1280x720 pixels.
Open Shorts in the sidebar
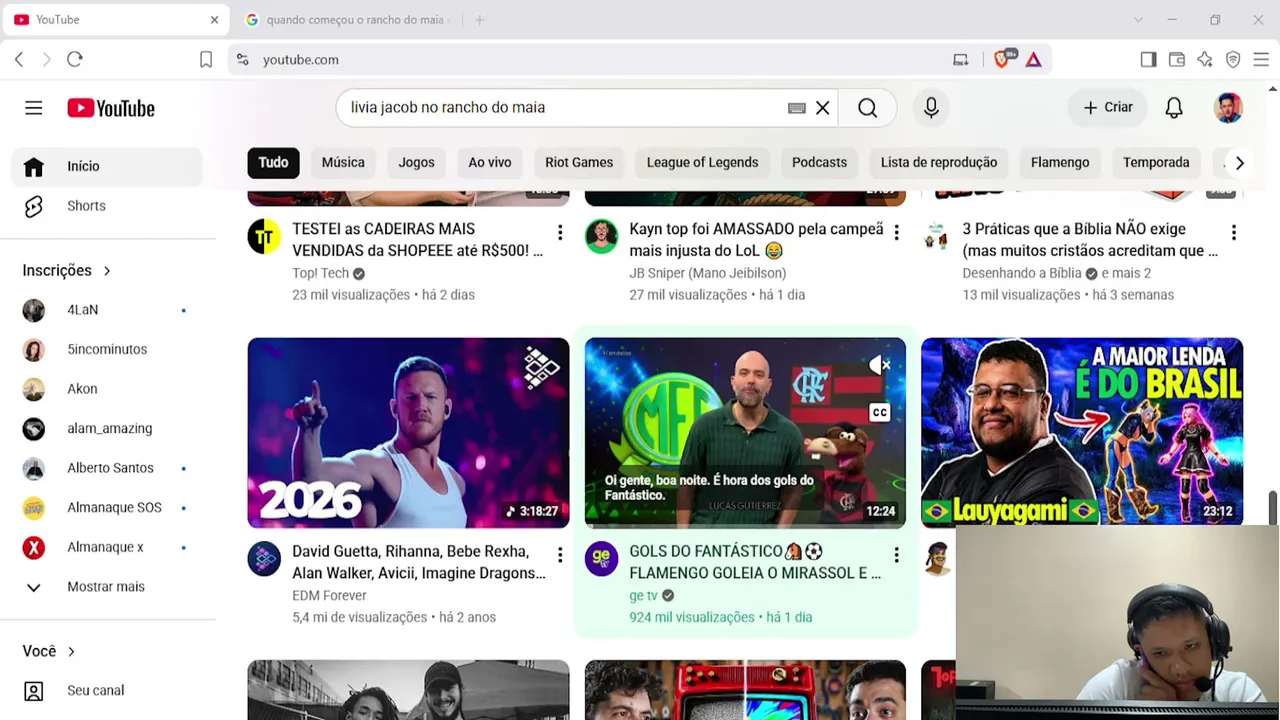click(108, 206)
